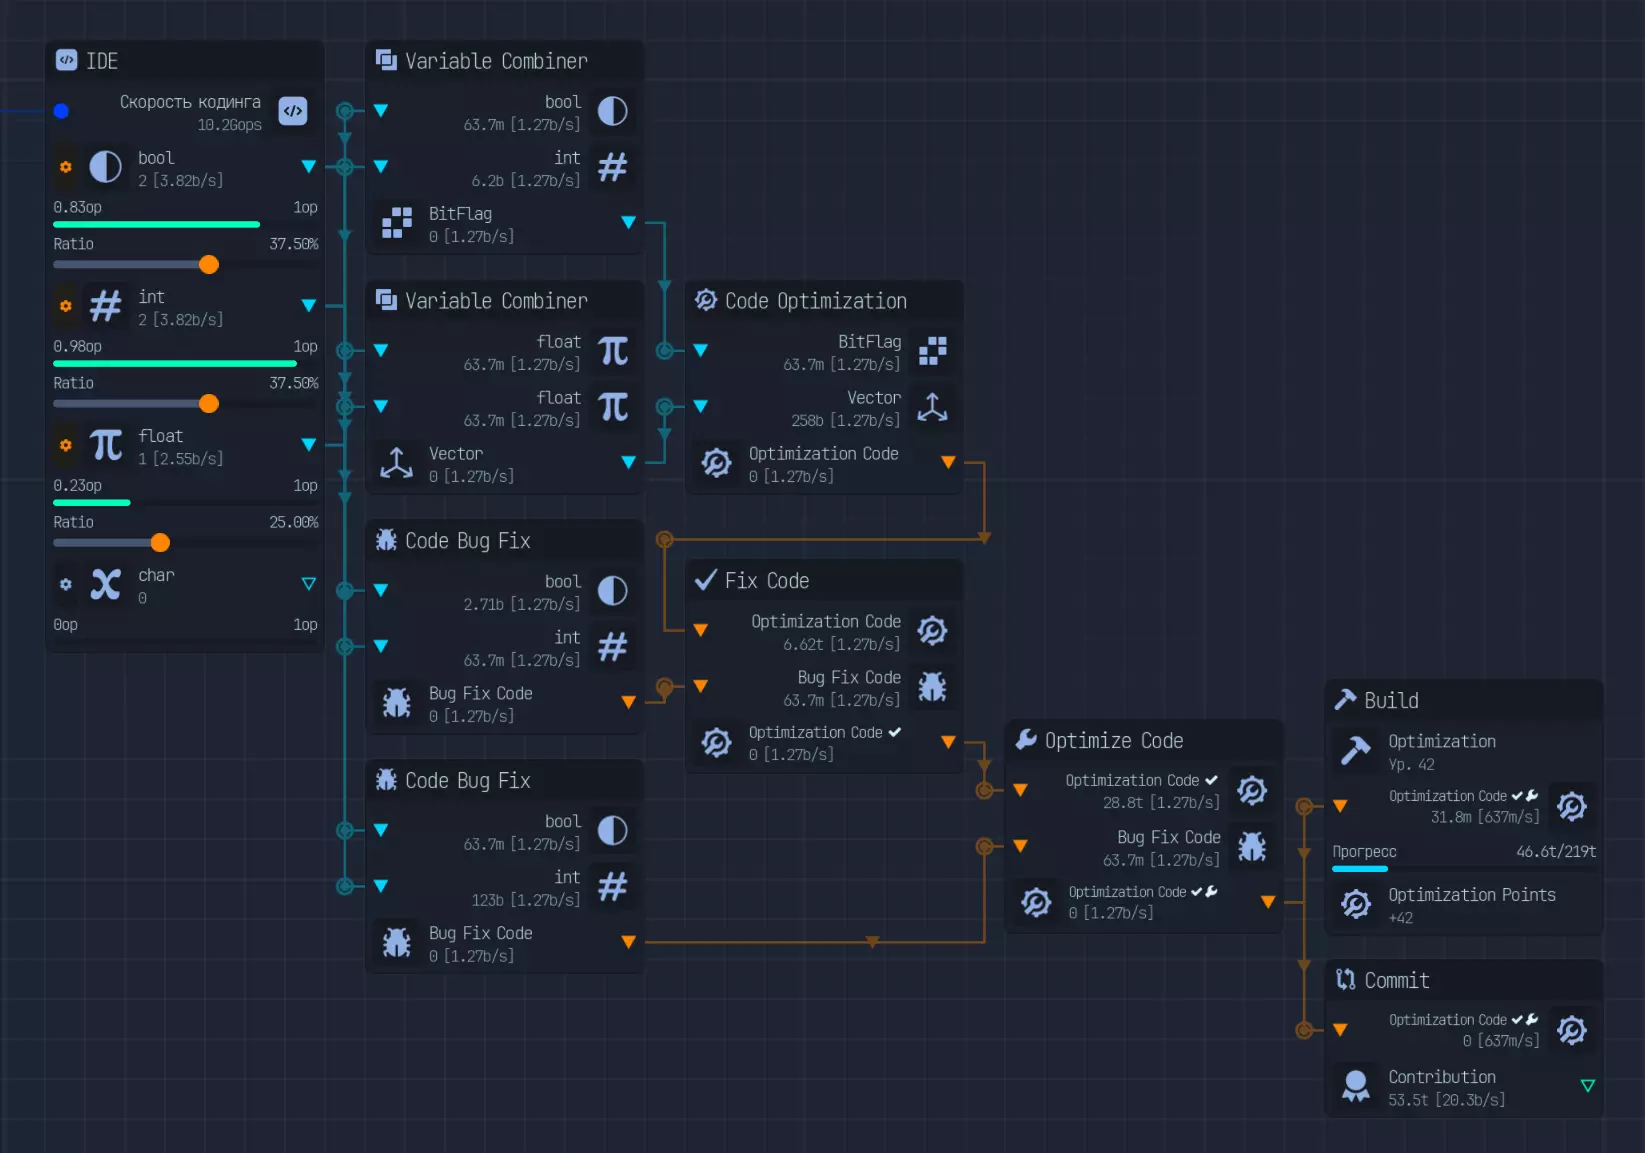Click the Build progress bar
This screenshot has height=1153, width=1645.
click(1464, 869)
